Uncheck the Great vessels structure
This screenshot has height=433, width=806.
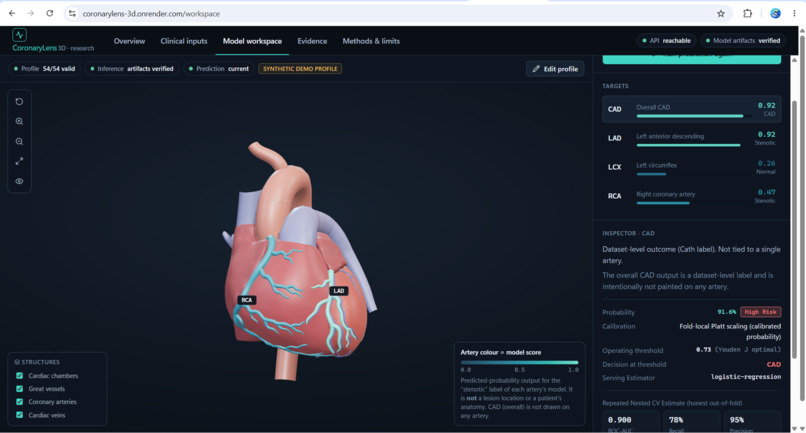pos(20,389)
